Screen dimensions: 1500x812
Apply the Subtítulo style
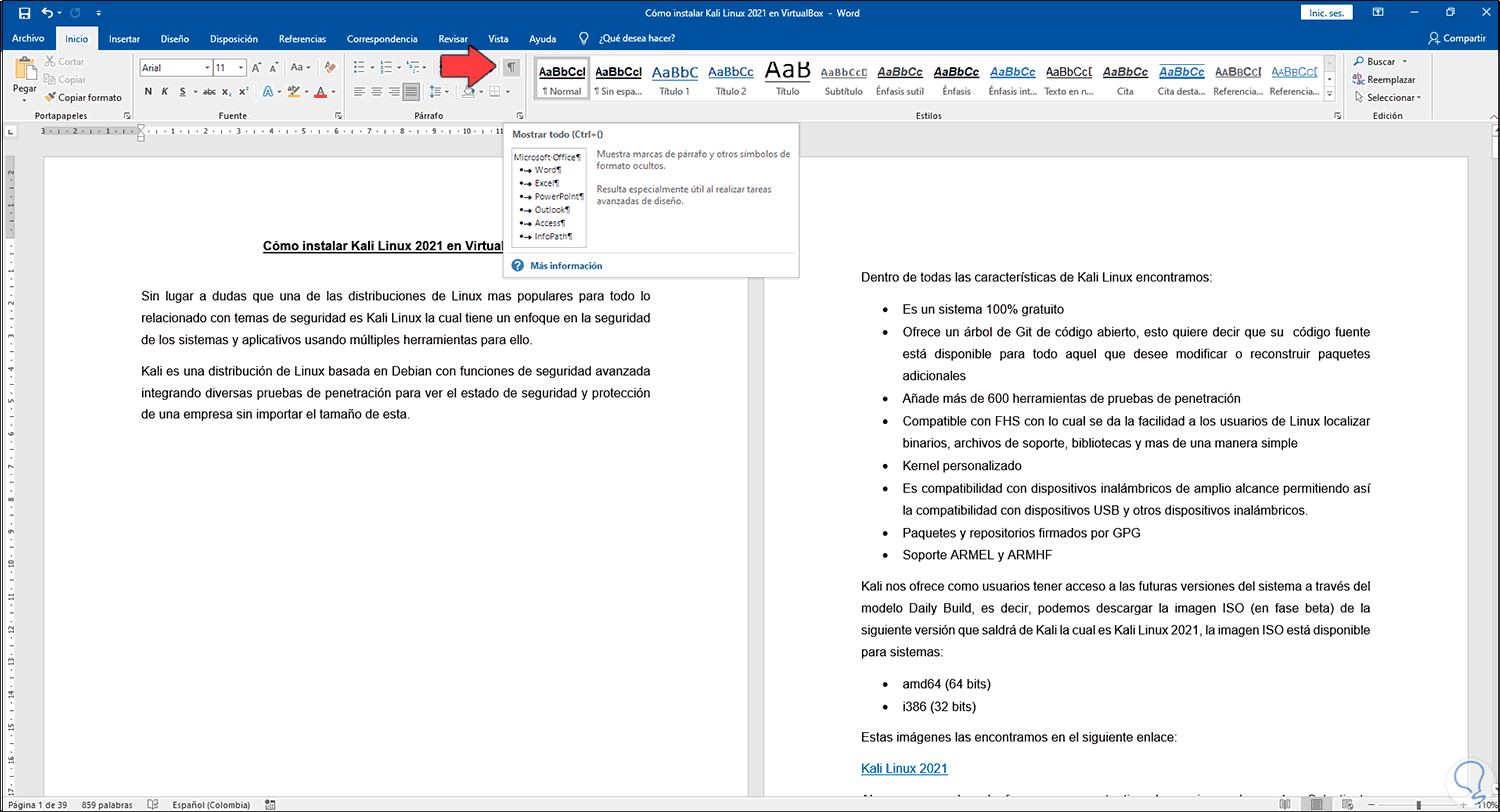[843, 79]
